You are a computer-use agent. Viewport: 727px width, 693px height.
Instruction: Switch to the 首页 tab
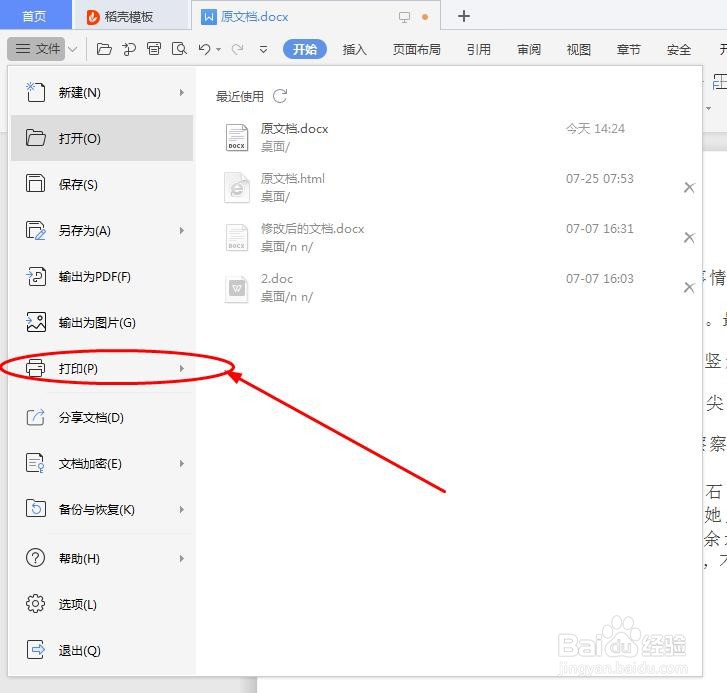(35, 16)
